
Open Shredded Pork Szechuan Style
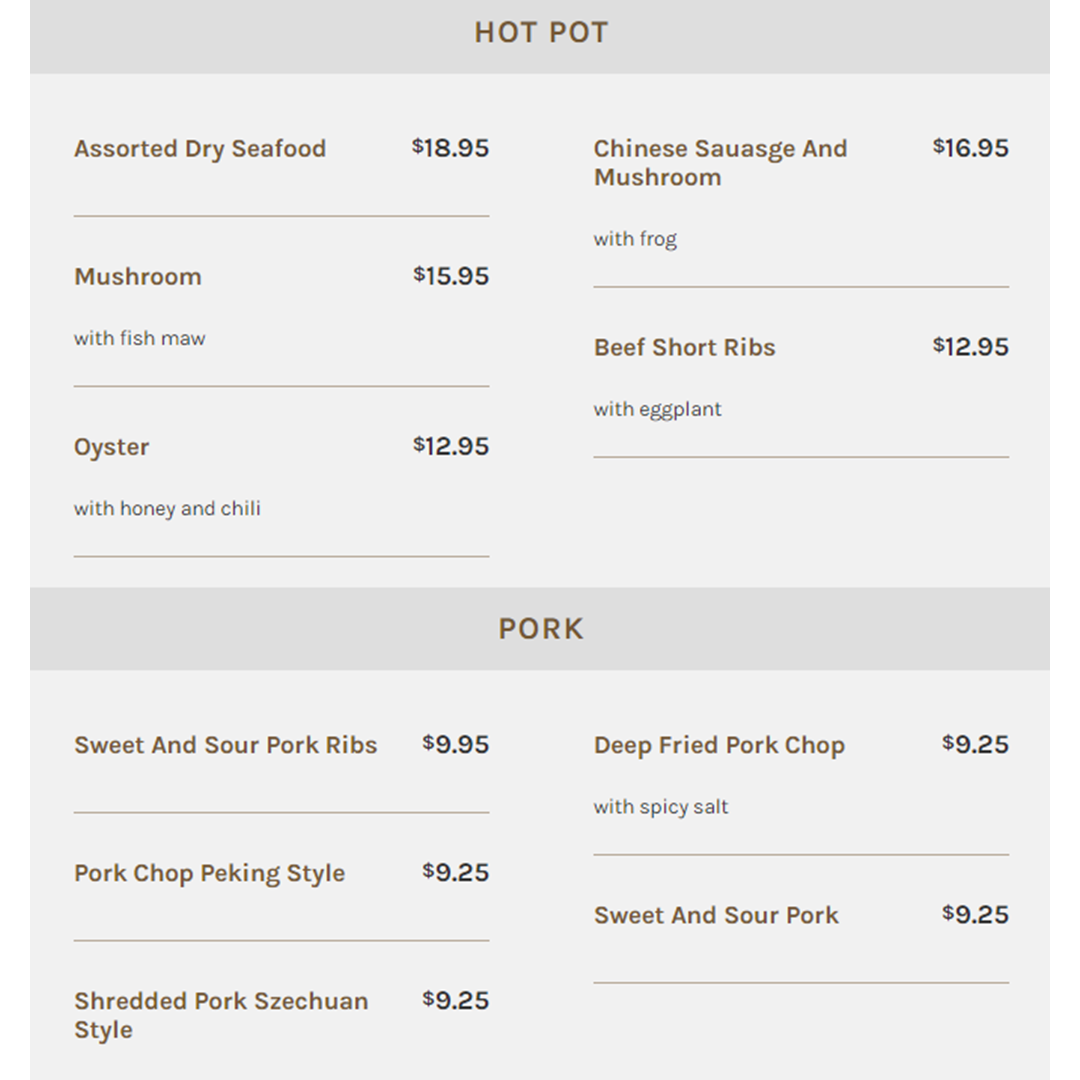[x=221, y=1015]
